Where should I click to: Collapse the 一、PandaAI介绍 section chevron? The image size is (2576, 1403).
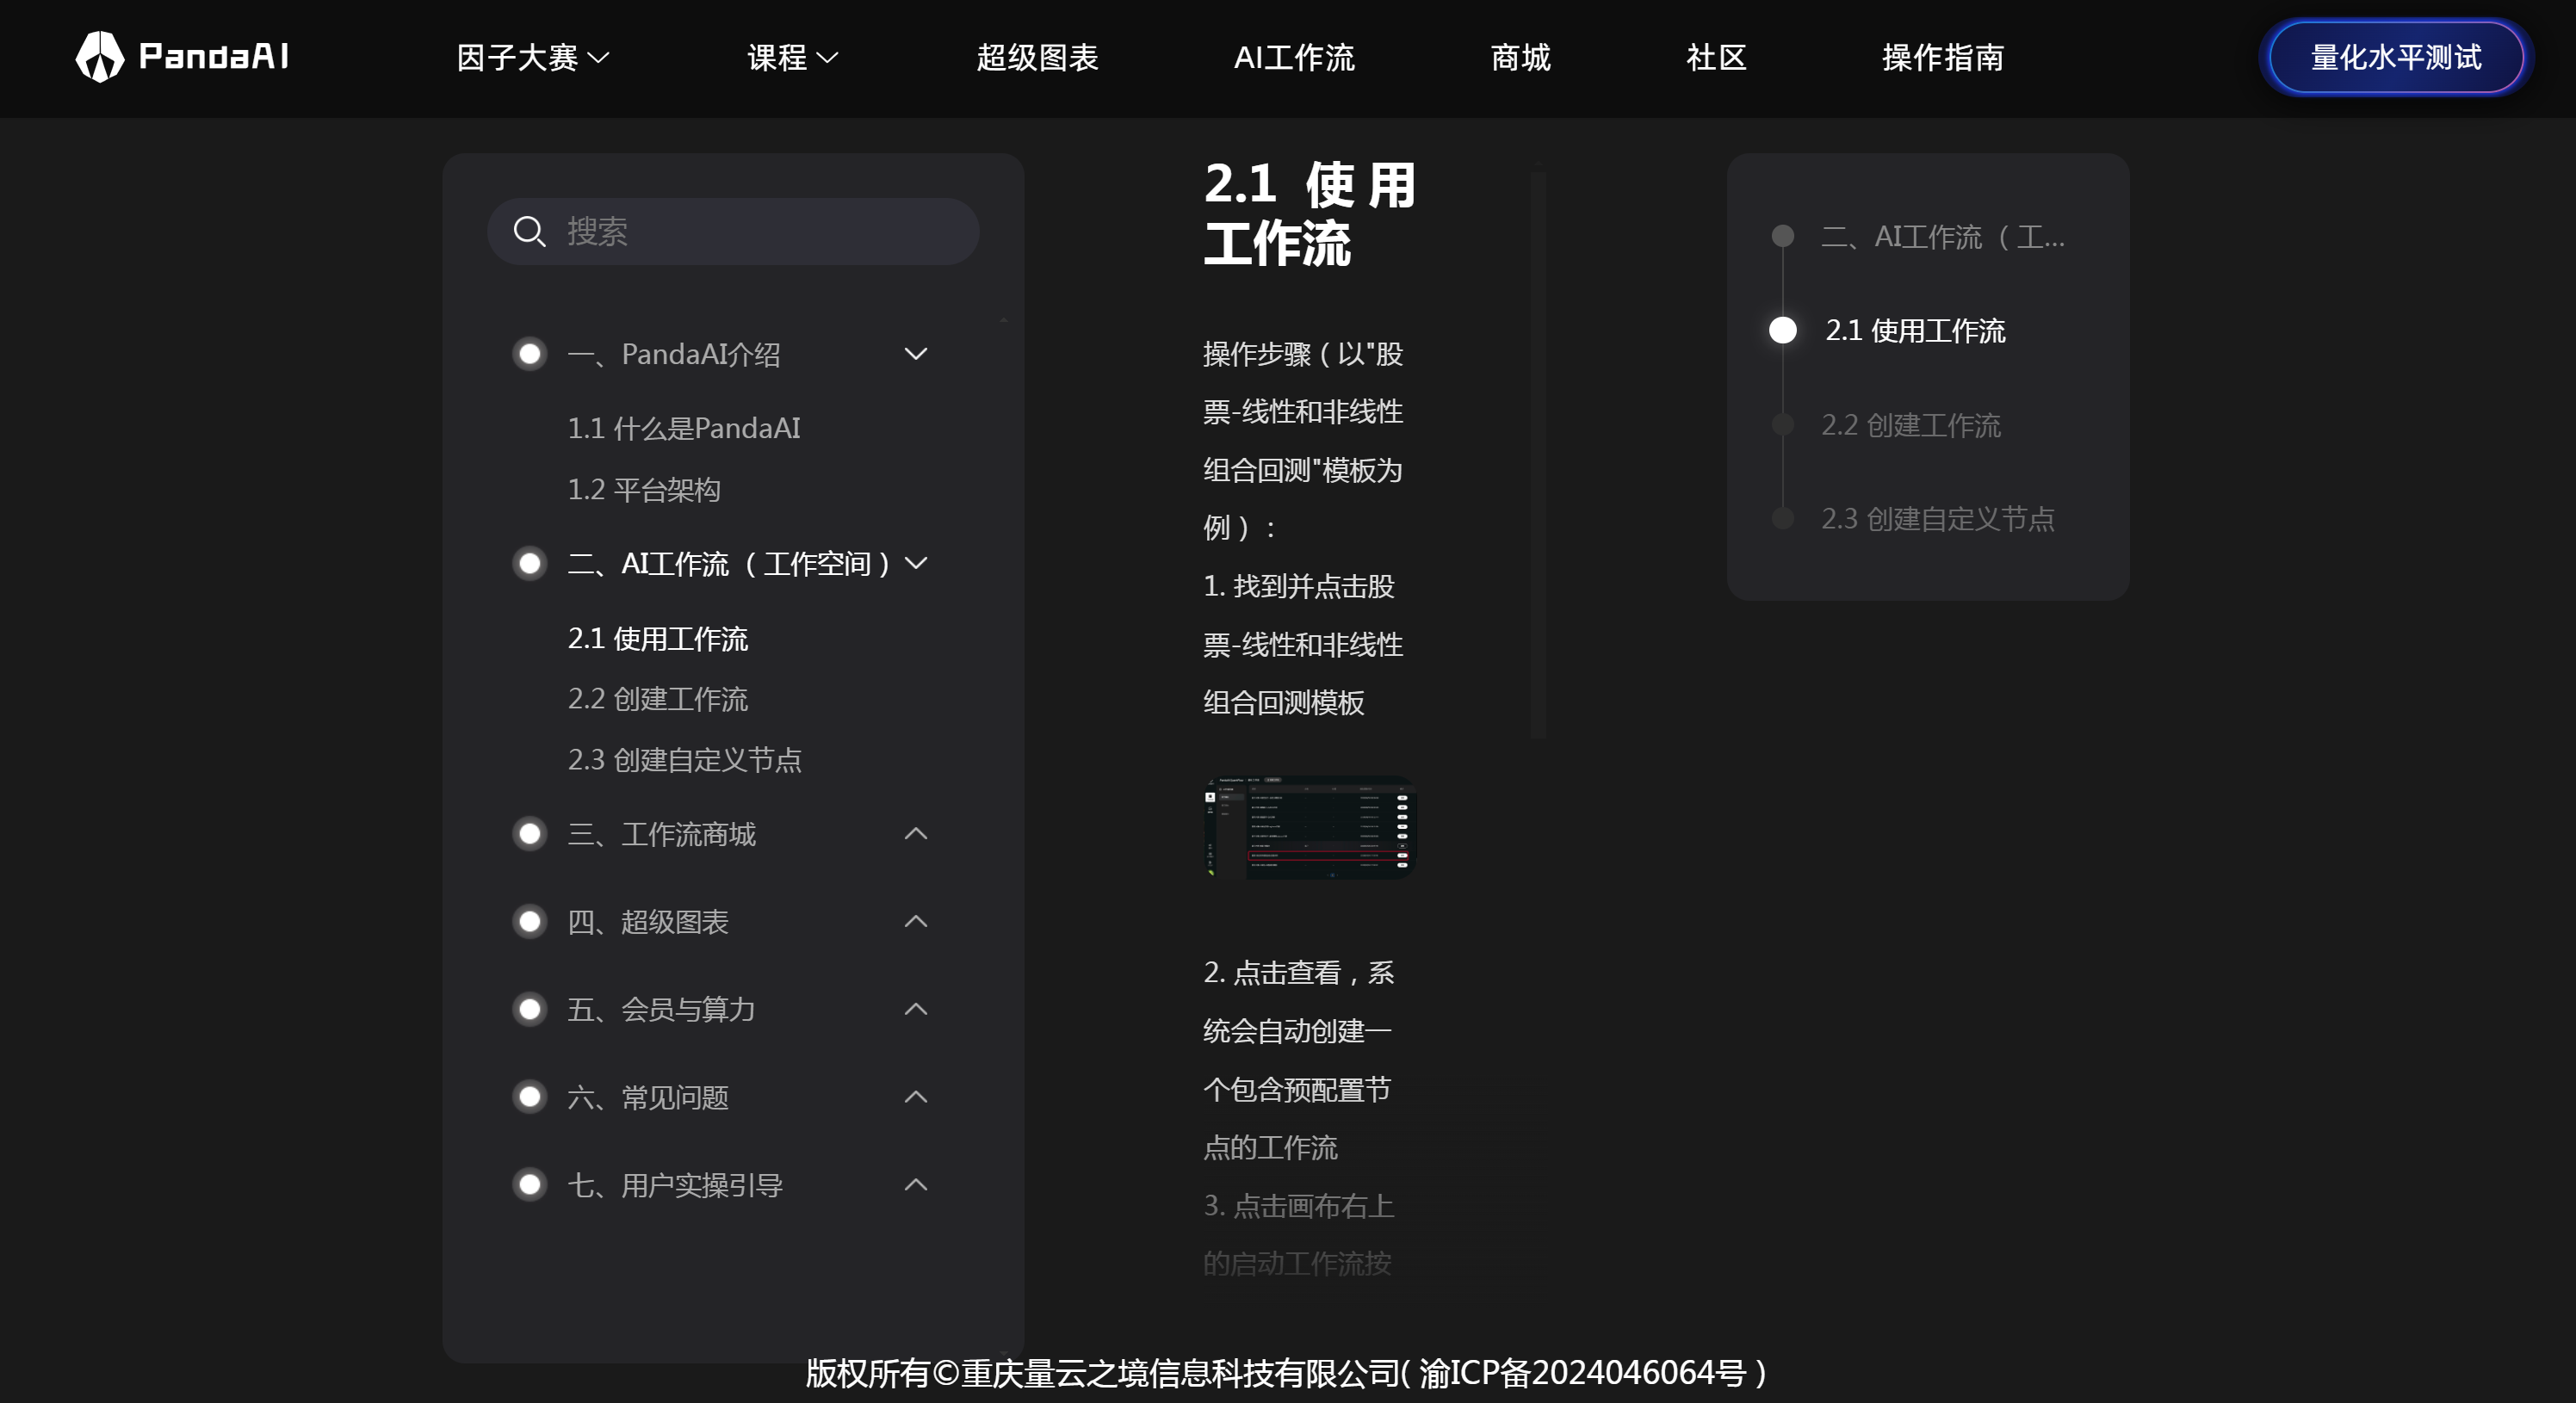point(916,354)
